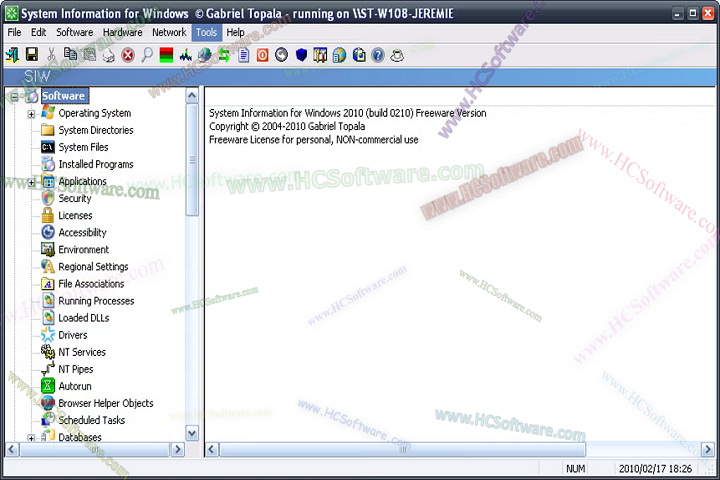Click the Paste clipboard icon
This screenshot has height=480, width=720.
tap(90, 55)
